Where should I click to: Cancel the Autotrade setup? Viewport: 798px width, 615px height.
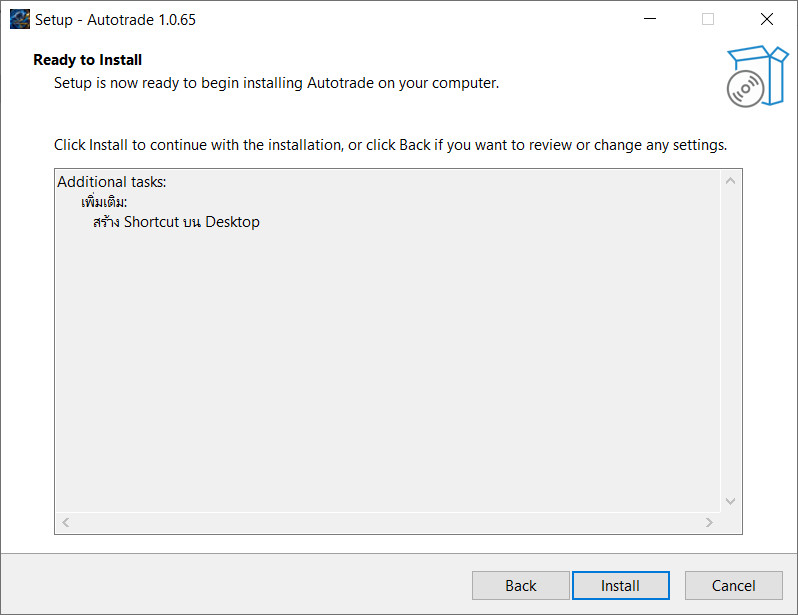(x=733, y=585)
